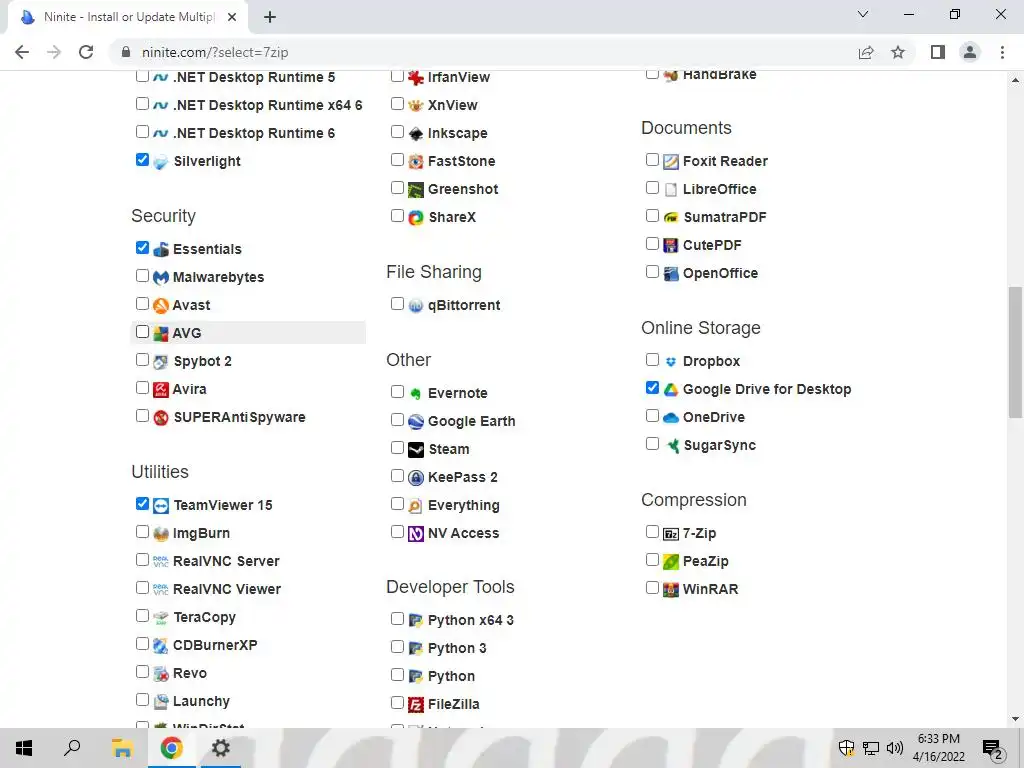Screen dimensions: 1024x768
Task: Check the RealVNC Server checkbox
Action: point(142,560)
